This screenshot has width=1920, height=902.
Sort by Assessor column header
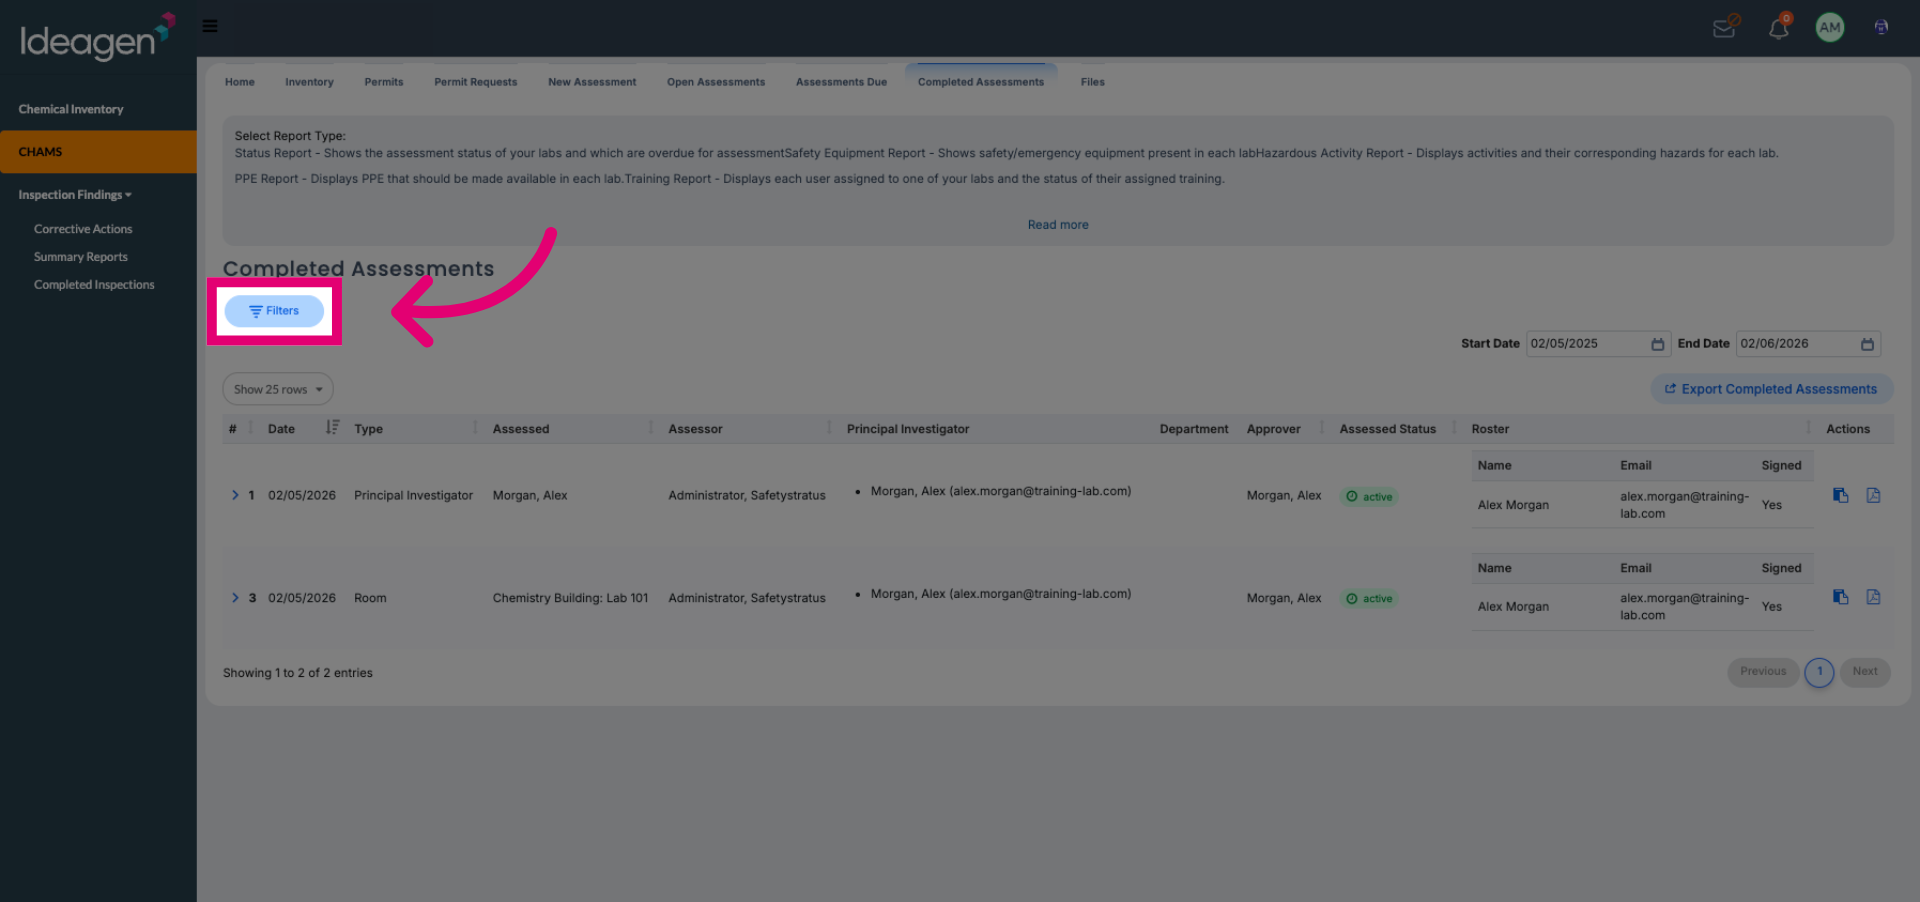pyautogui.click(x=695, y=429)
